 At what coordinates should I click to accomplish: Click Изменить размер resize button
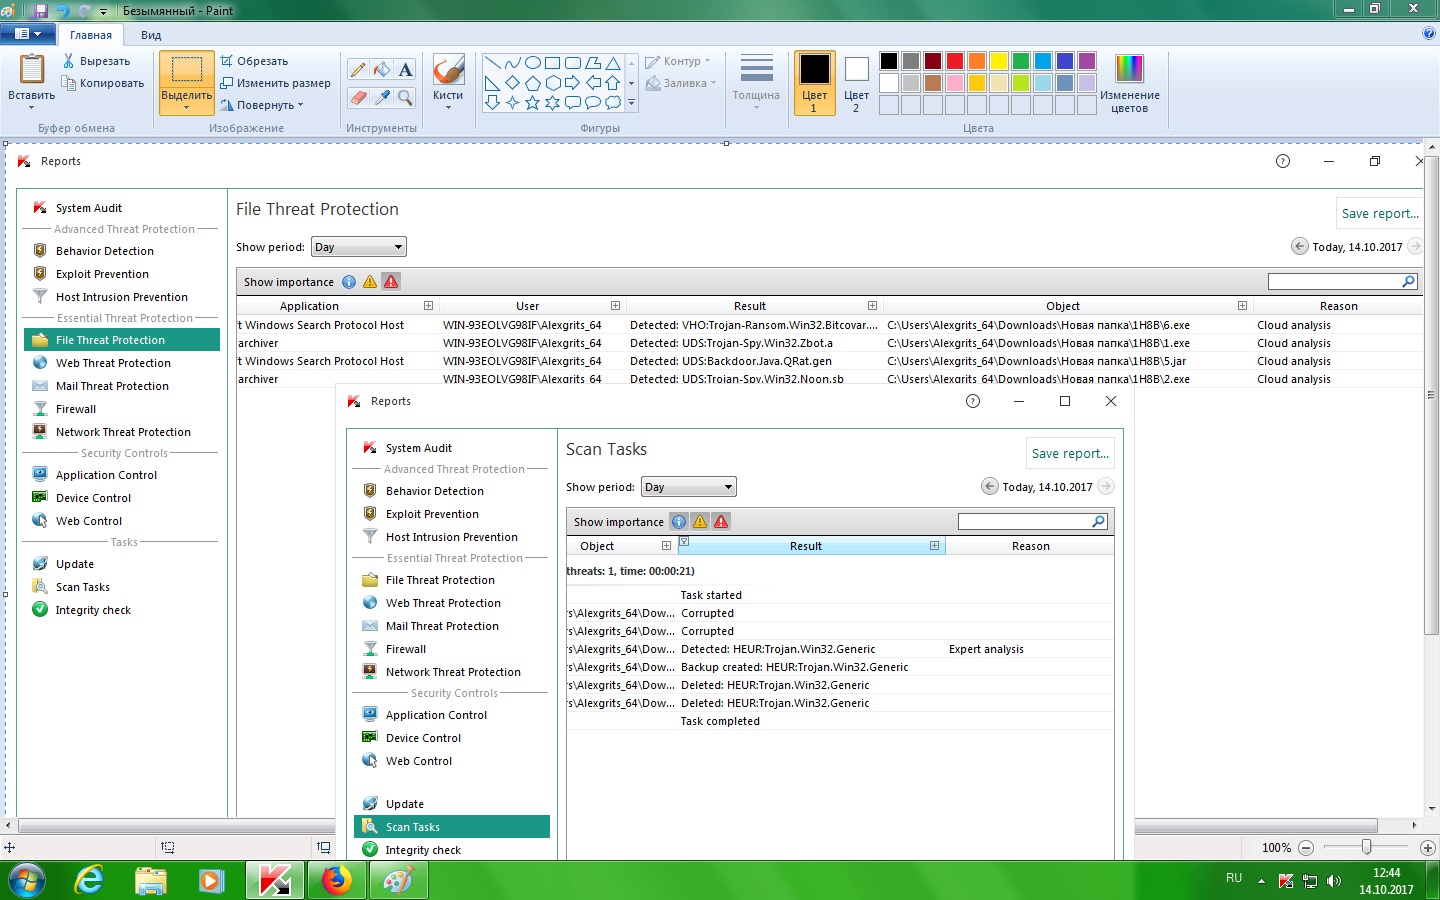276,83
